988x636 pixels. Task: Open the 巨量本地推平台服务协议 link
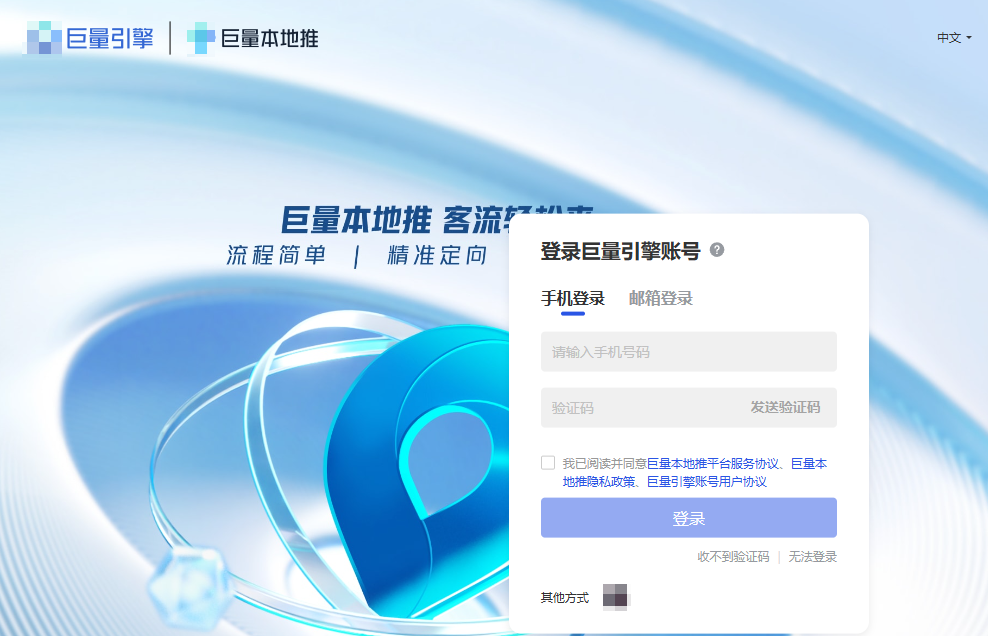[713, 463]
